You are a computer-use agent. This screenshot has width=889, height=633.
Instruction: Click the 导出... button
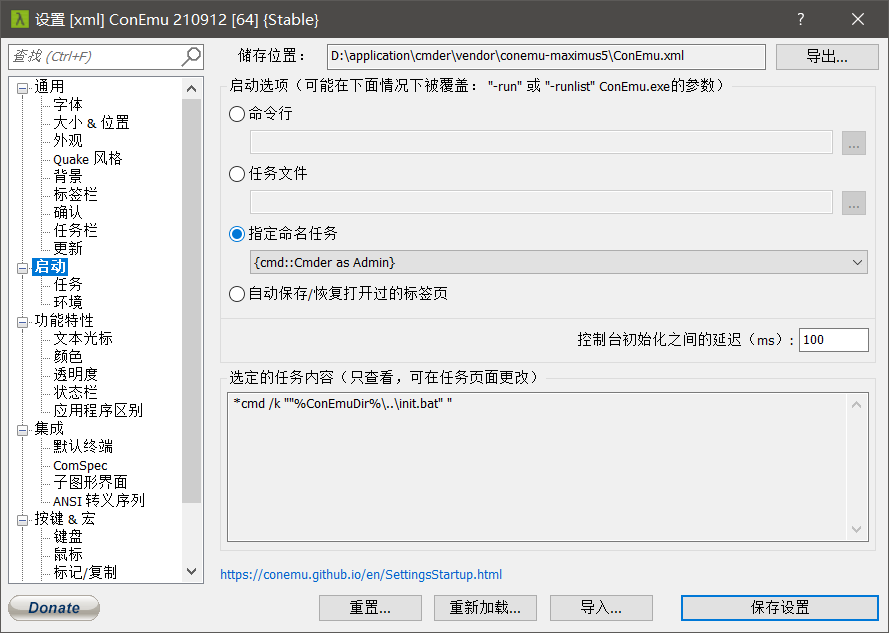[827, 57]
